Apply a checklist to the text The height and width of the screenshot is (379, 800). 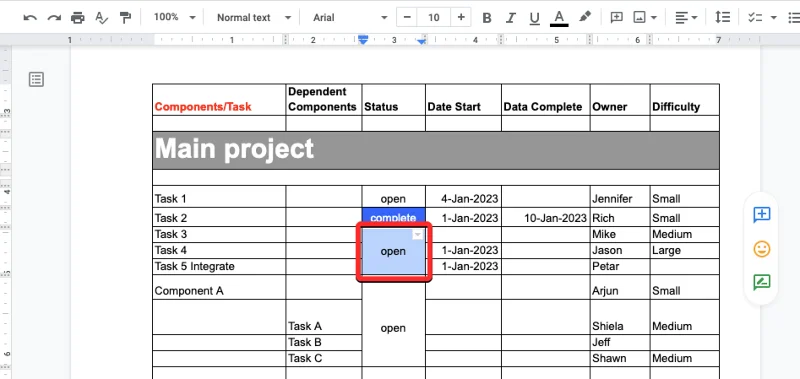(755, 18)
